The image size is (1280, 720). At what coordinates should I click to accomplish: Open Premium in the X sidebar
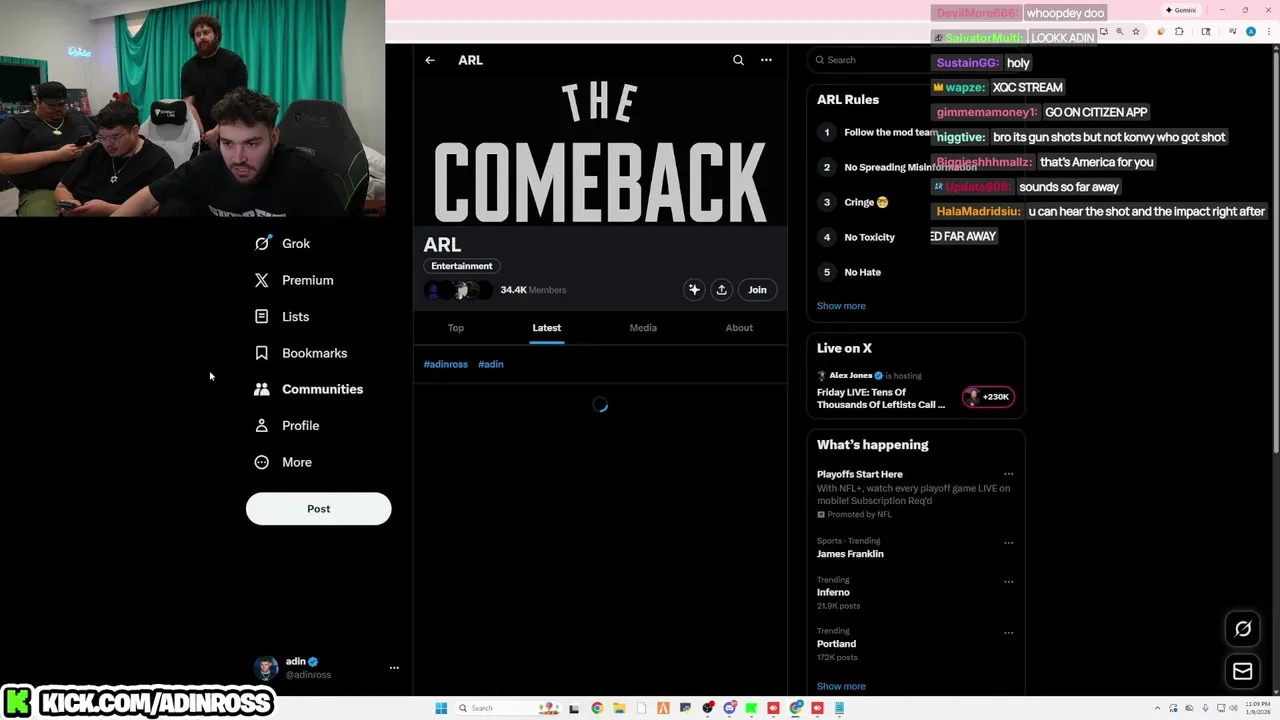[293, 281]
